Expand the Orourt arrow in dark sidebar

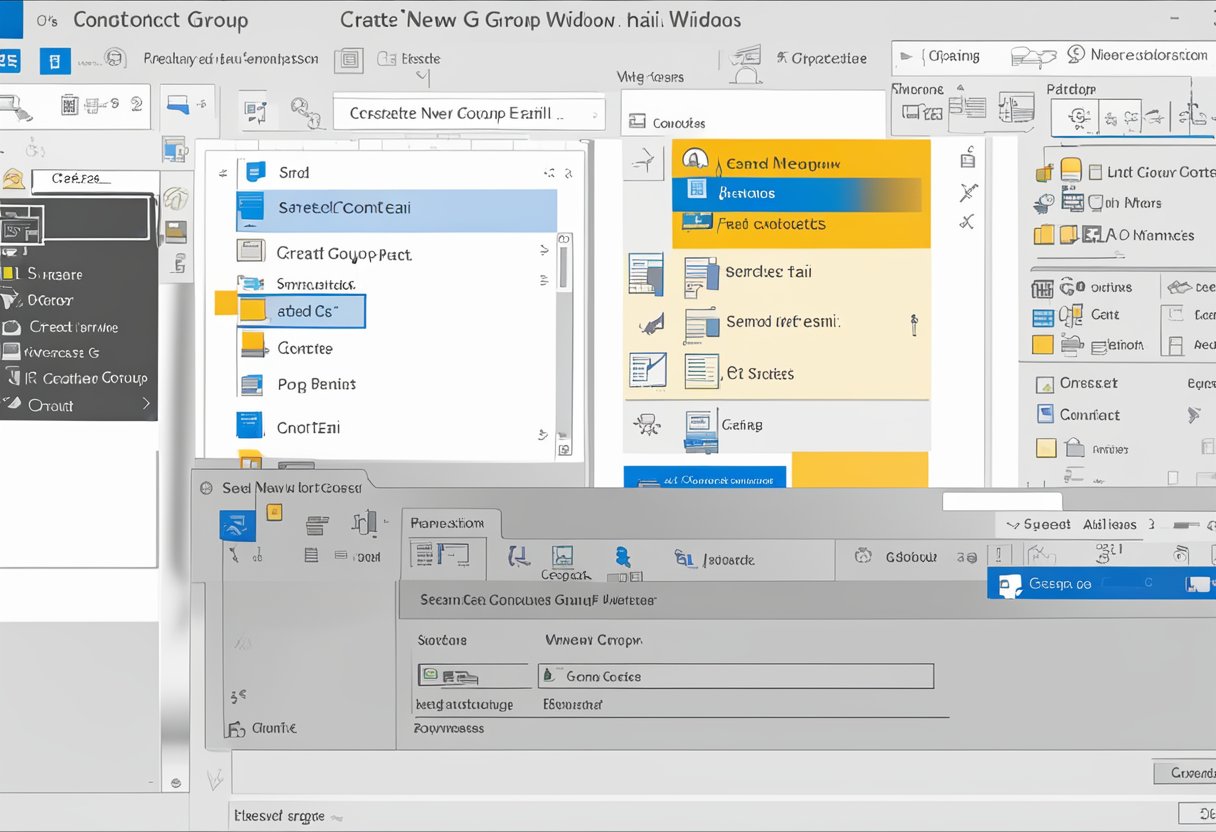point(146,404)
